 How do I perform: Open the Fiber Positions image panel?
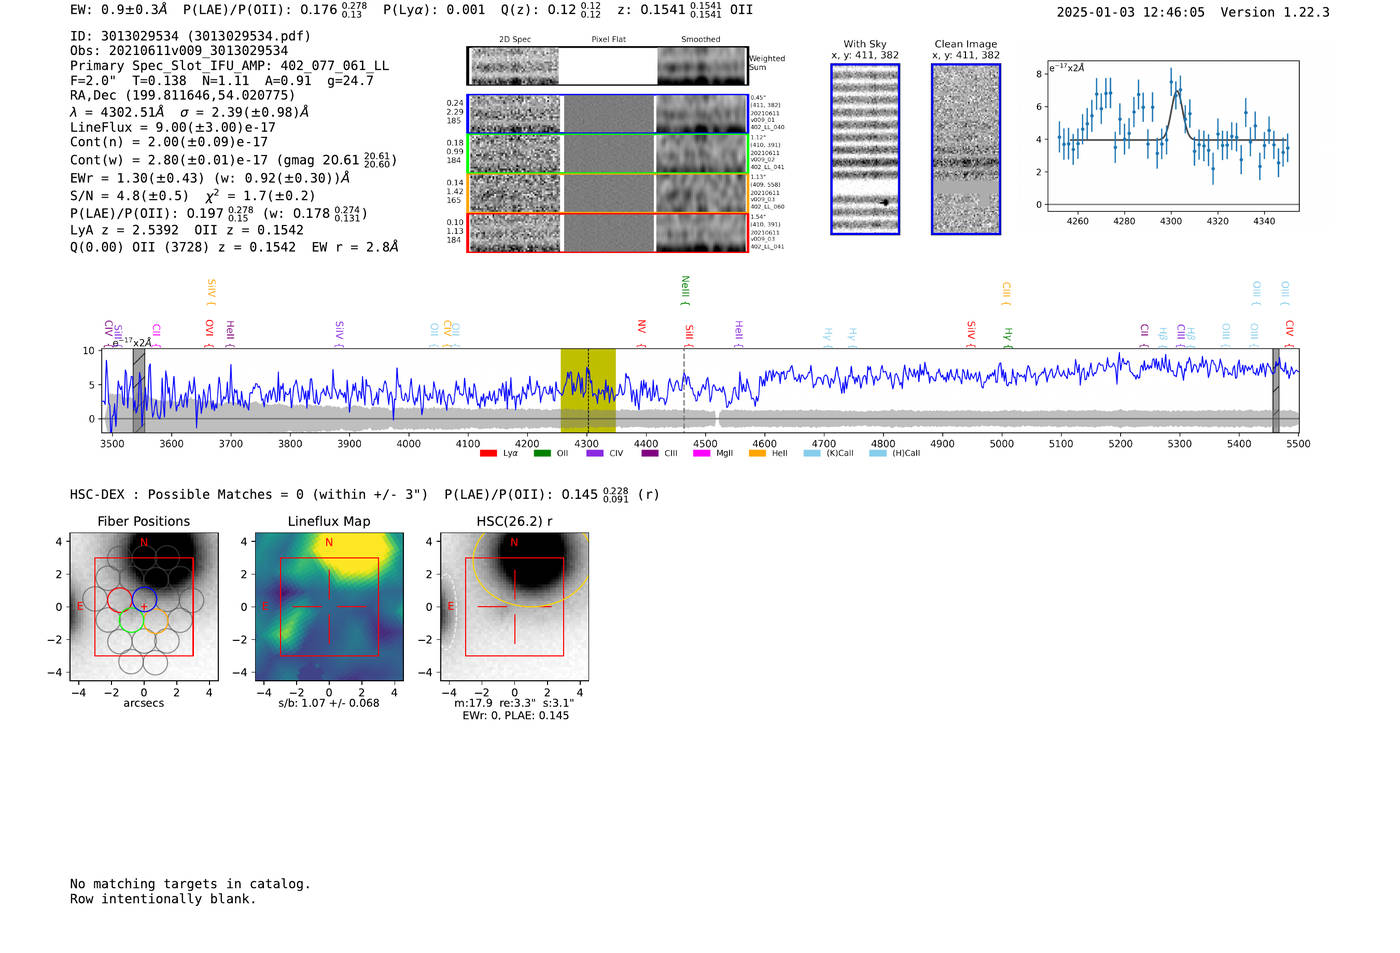144,606
